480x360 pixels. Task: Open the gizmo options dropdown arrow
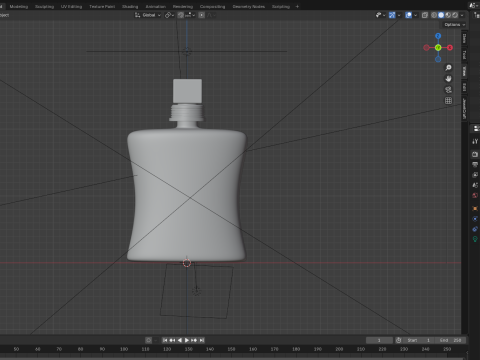point(399,15)
